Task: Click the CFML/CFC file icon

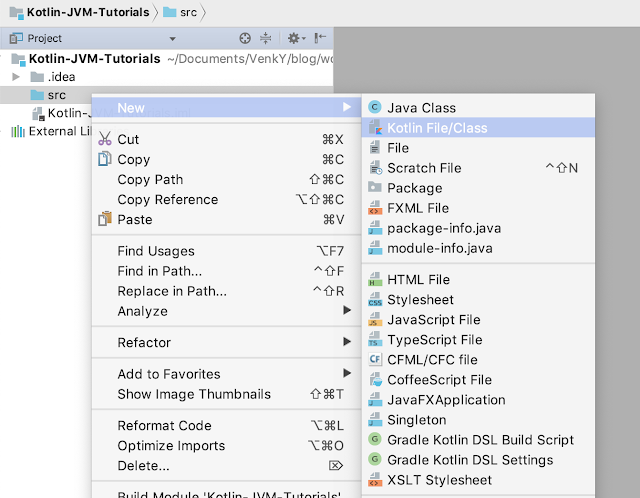Action: pos(375,359)
